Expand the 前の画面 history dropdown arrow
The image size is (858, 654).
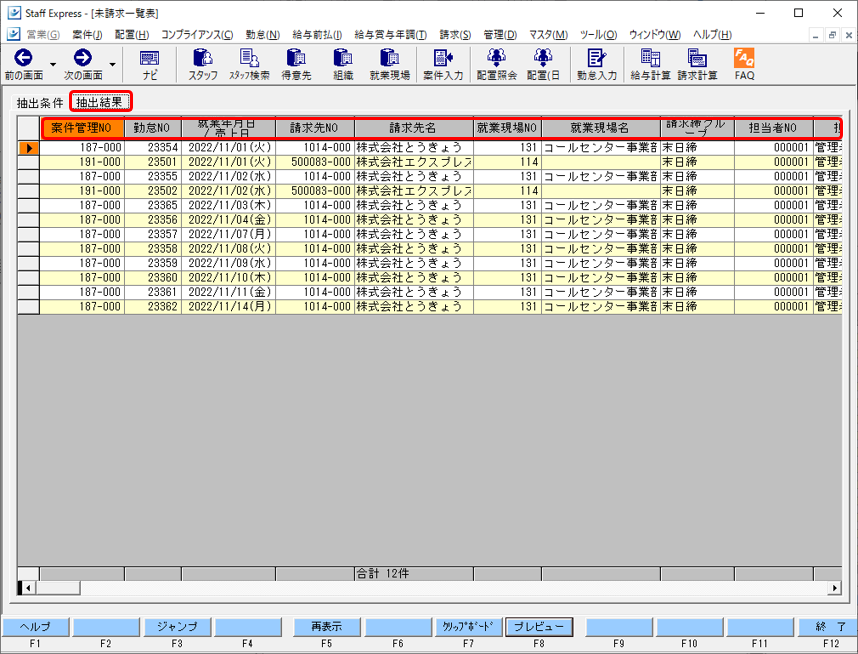click(53, 64)
